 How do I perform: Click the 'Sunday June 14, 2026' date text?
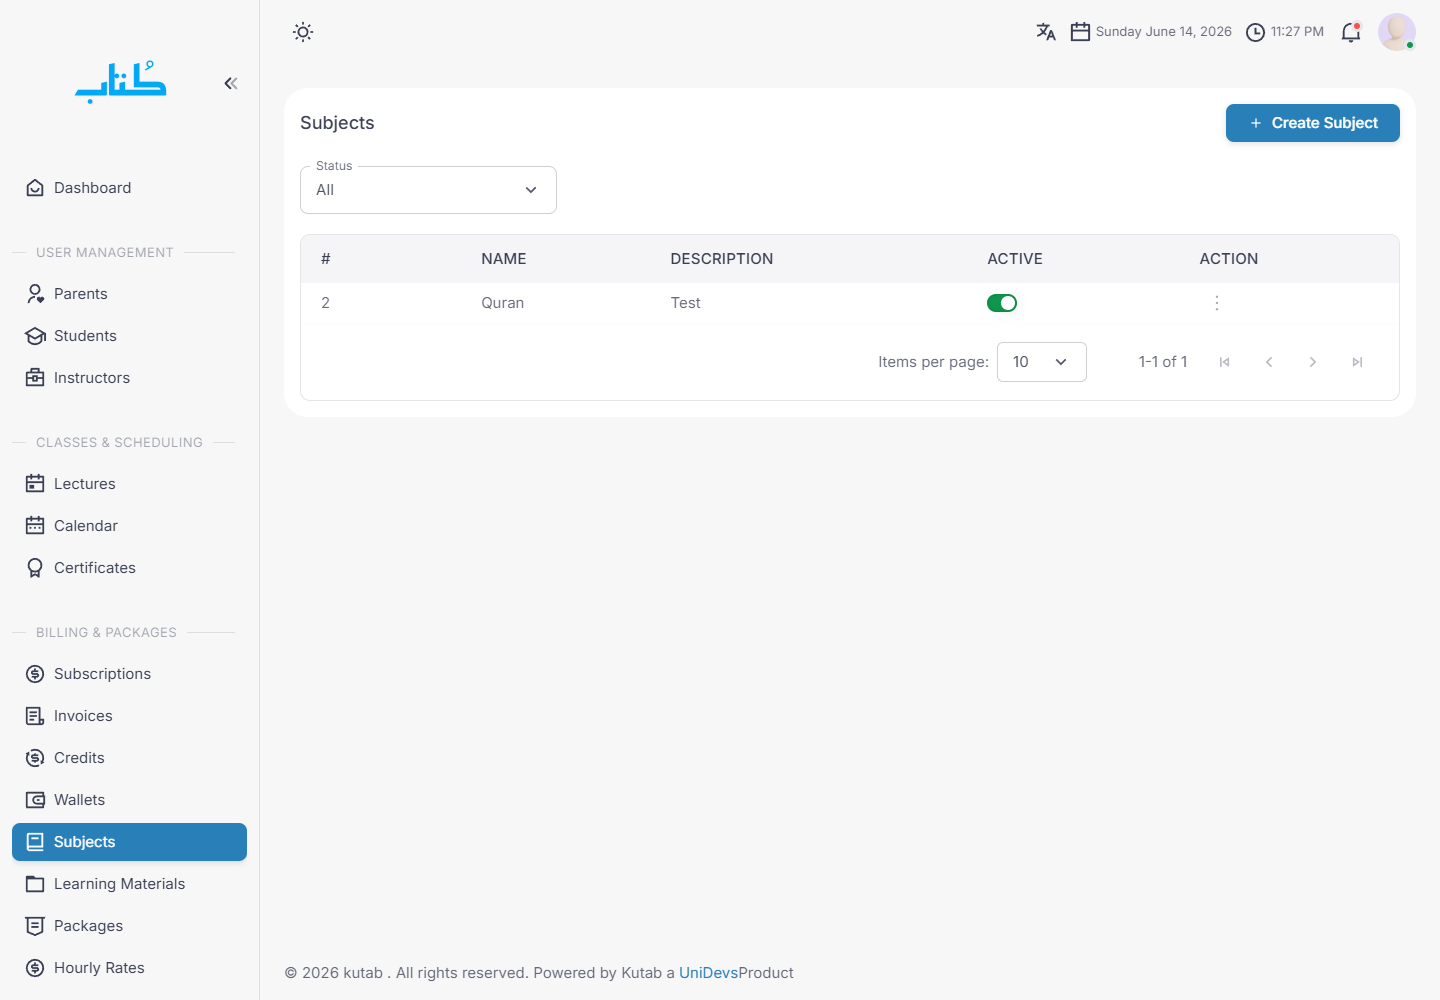(1164, 32)
